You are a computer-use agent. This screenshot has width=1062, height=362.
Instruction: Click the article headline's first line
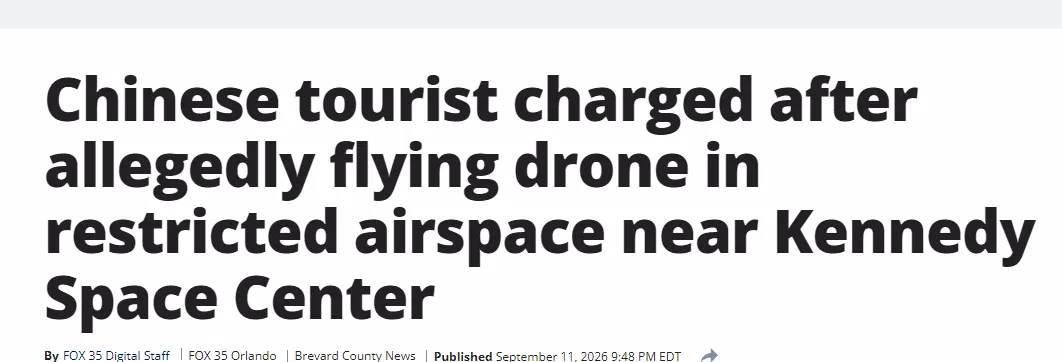tap(481, 100)
